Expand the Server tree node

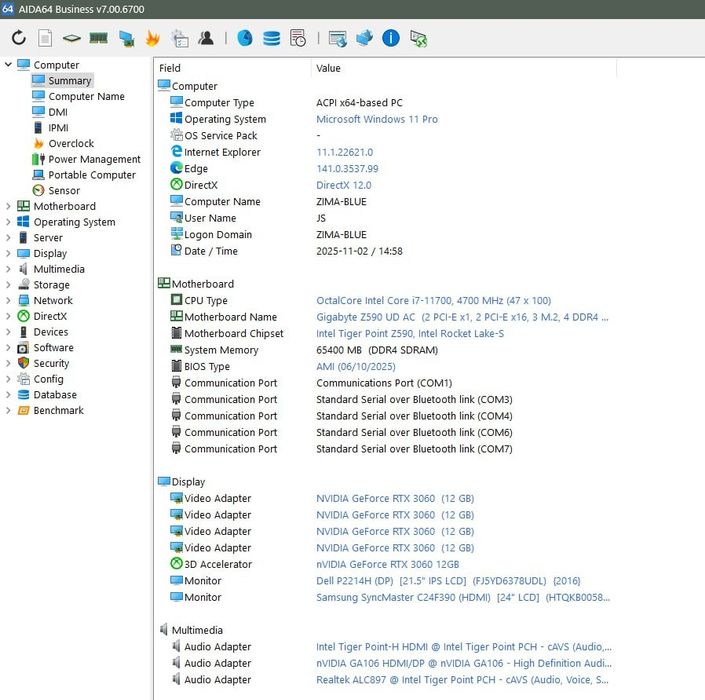pos(8,237)
